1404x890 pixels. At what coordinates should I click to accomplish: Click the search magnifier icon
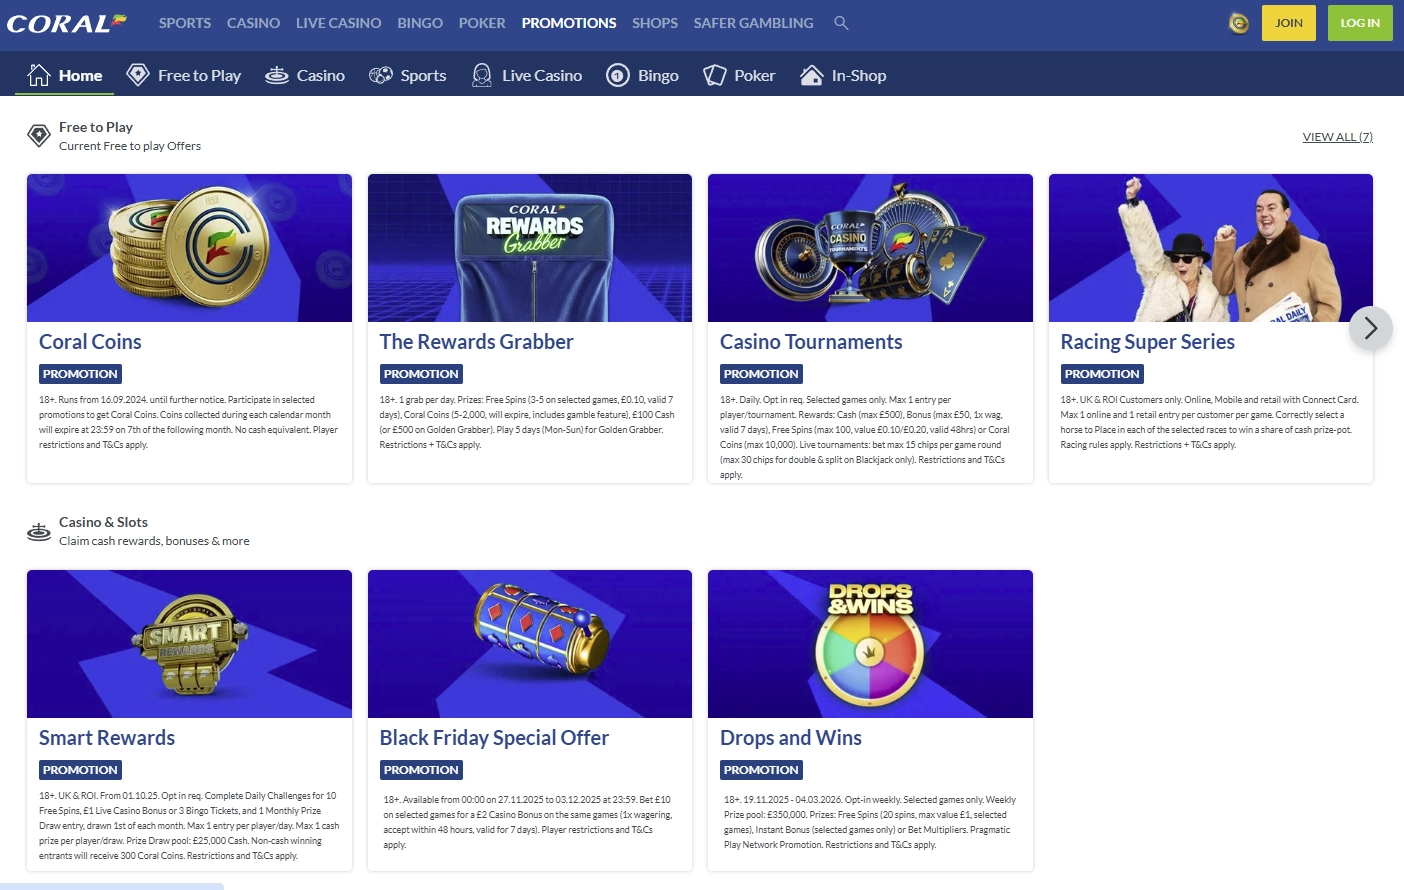coord(841,22)
